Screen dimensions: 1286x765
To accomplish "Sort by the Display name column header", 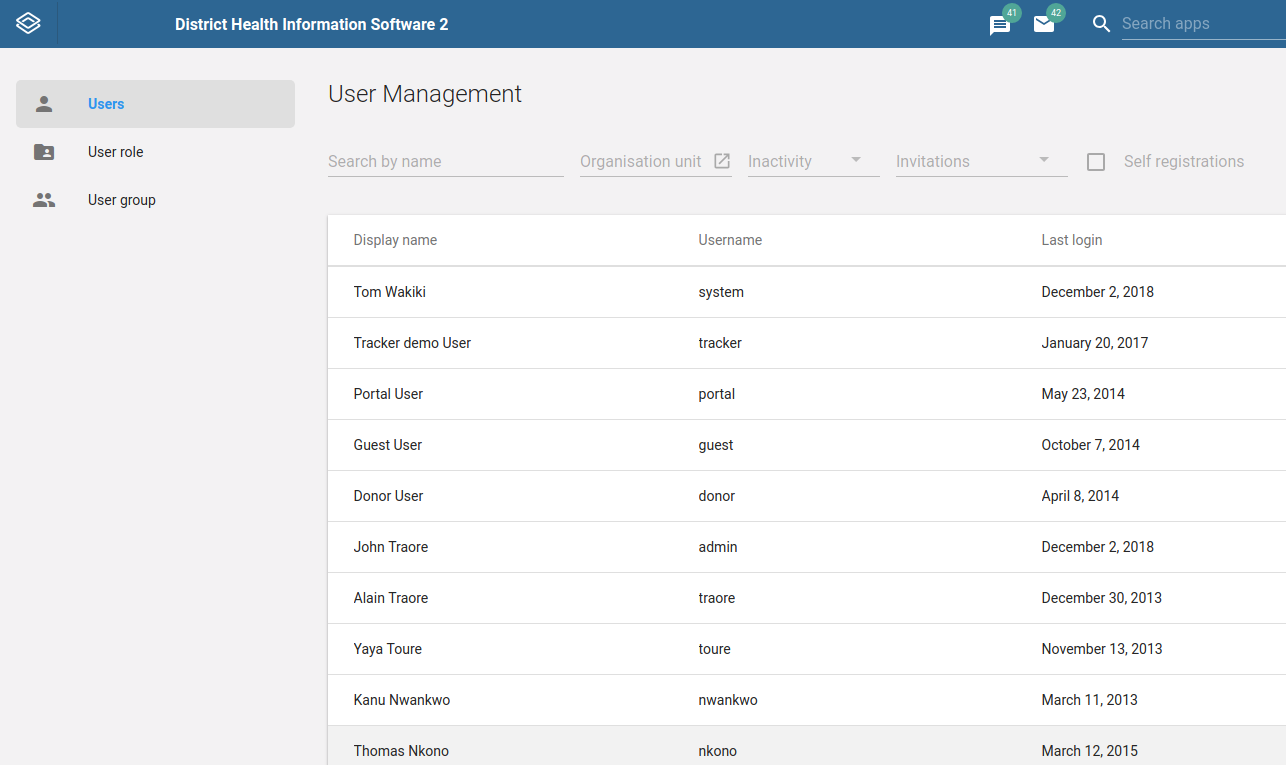I will point(395,240).
